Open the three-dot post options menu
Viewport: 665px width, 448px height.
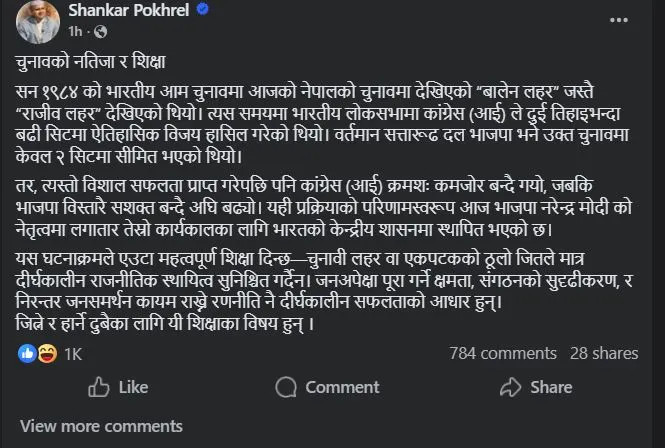(x=619, y=20)
